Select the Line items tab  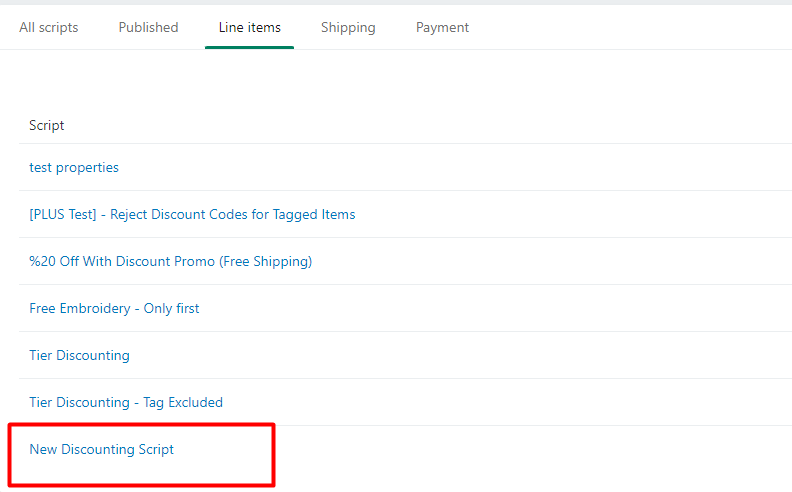click(x=249, y=27)
